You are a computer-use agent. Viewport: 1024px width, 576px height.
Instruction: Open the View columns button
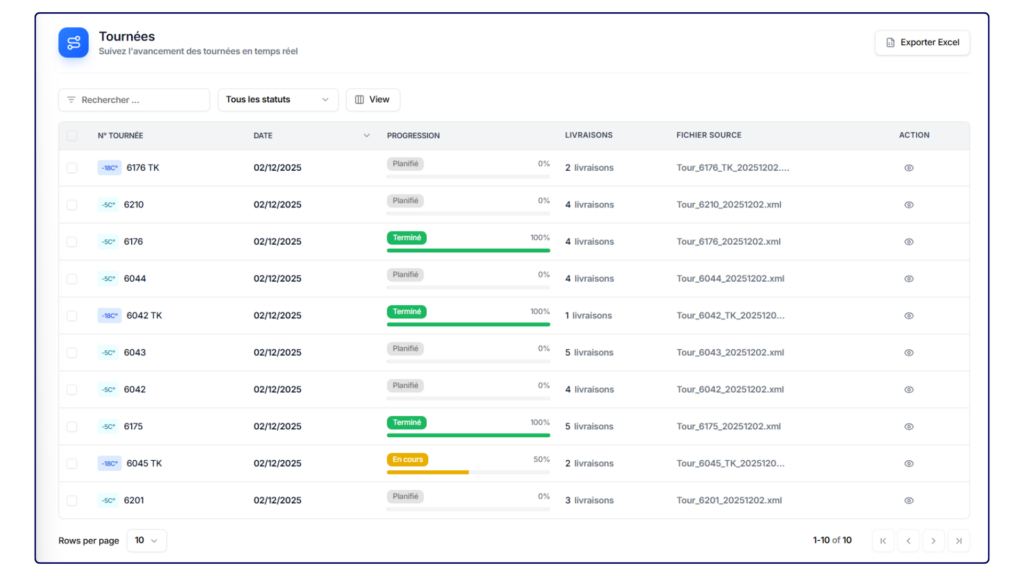tap(373, 100)
